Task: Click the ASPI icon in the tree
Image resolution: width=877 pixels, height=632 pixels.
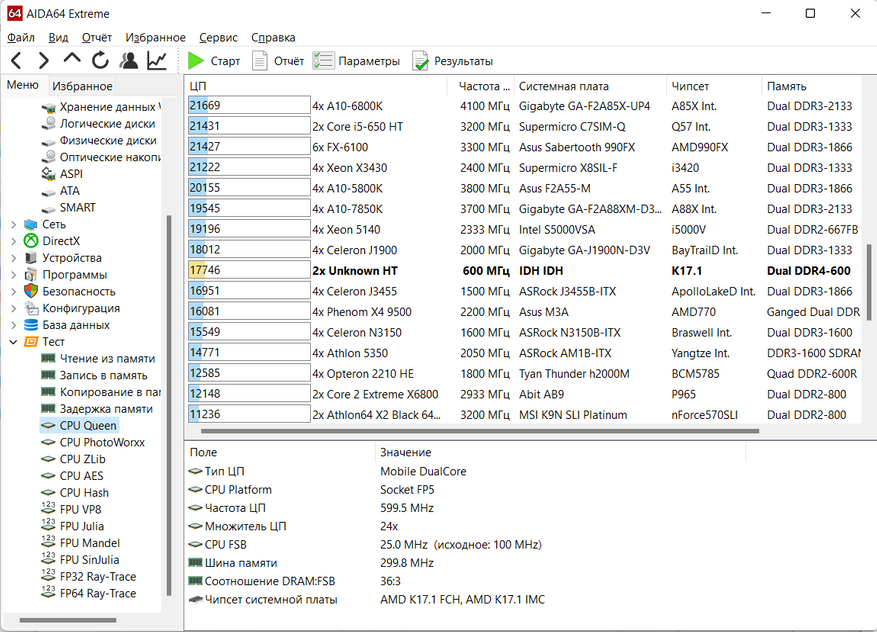Action: click(49, 174)
